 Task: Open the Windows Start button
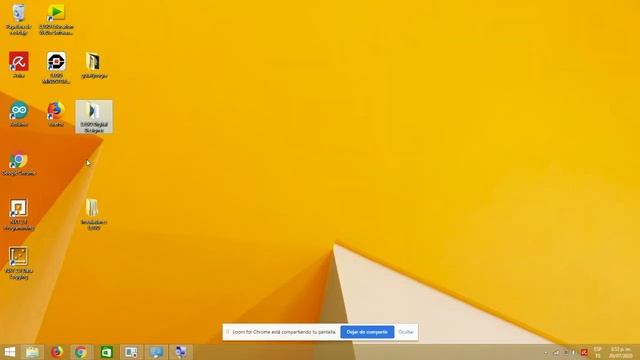tap(10, 352)
